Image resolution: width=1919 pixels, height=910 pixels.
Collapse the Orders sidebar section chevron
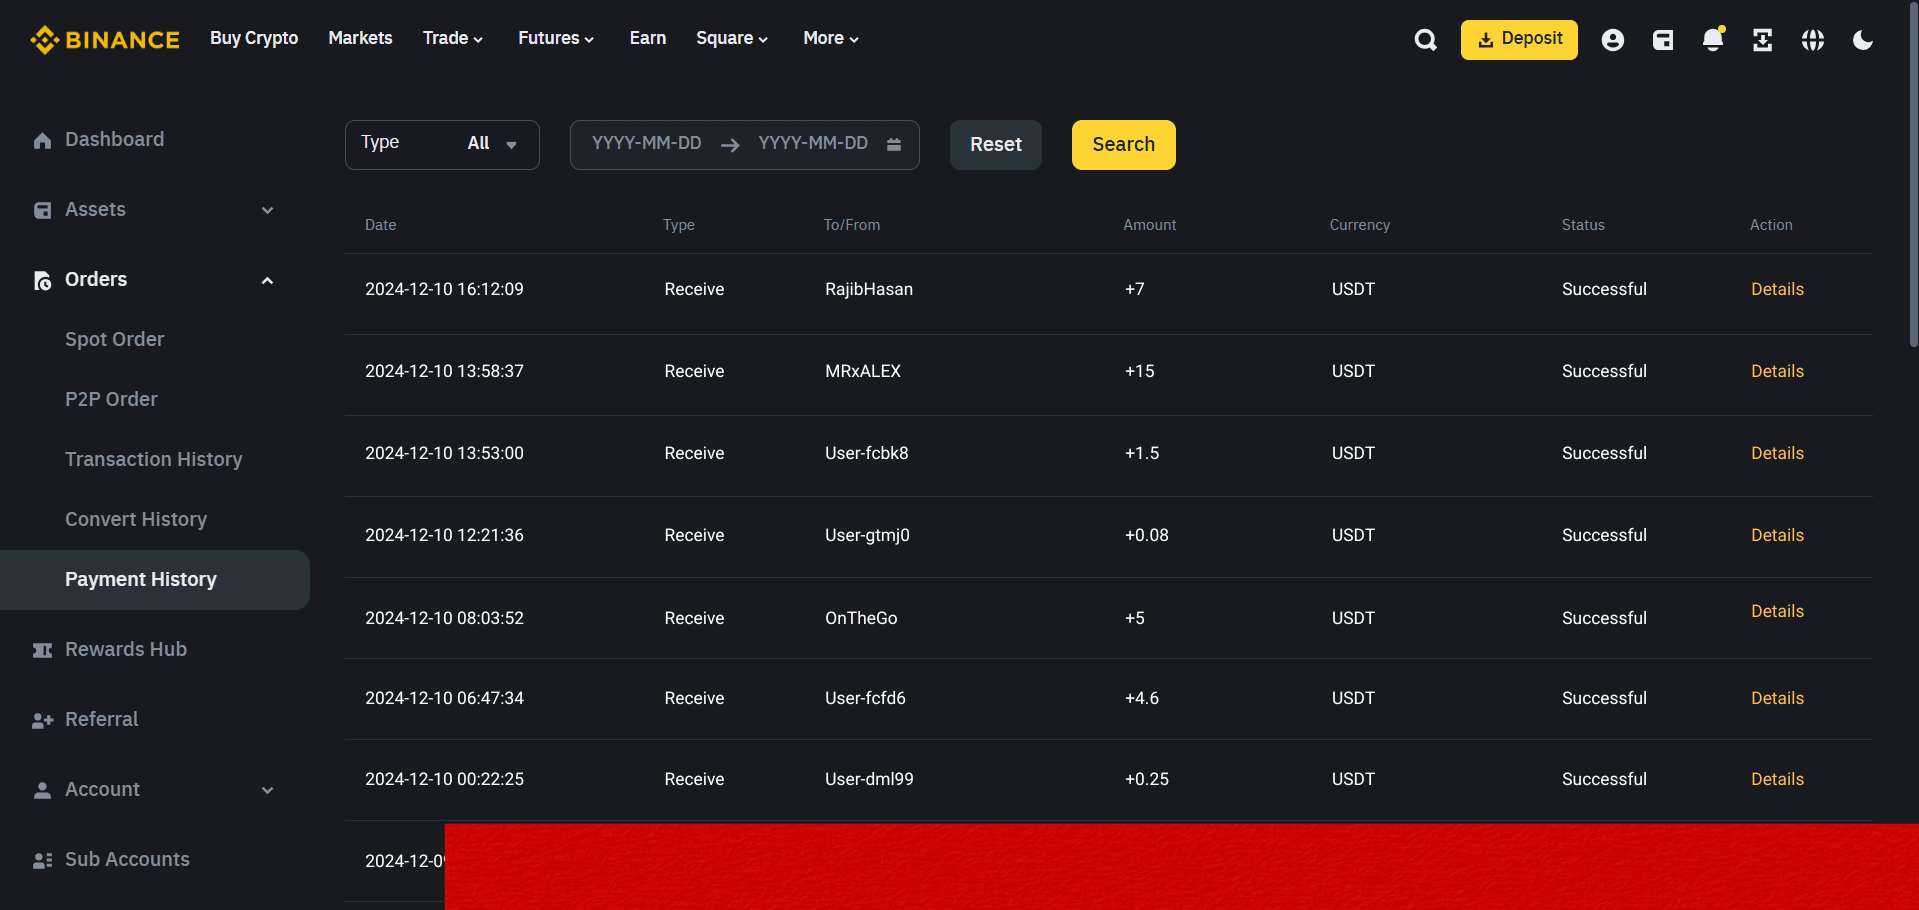(267, 280)
